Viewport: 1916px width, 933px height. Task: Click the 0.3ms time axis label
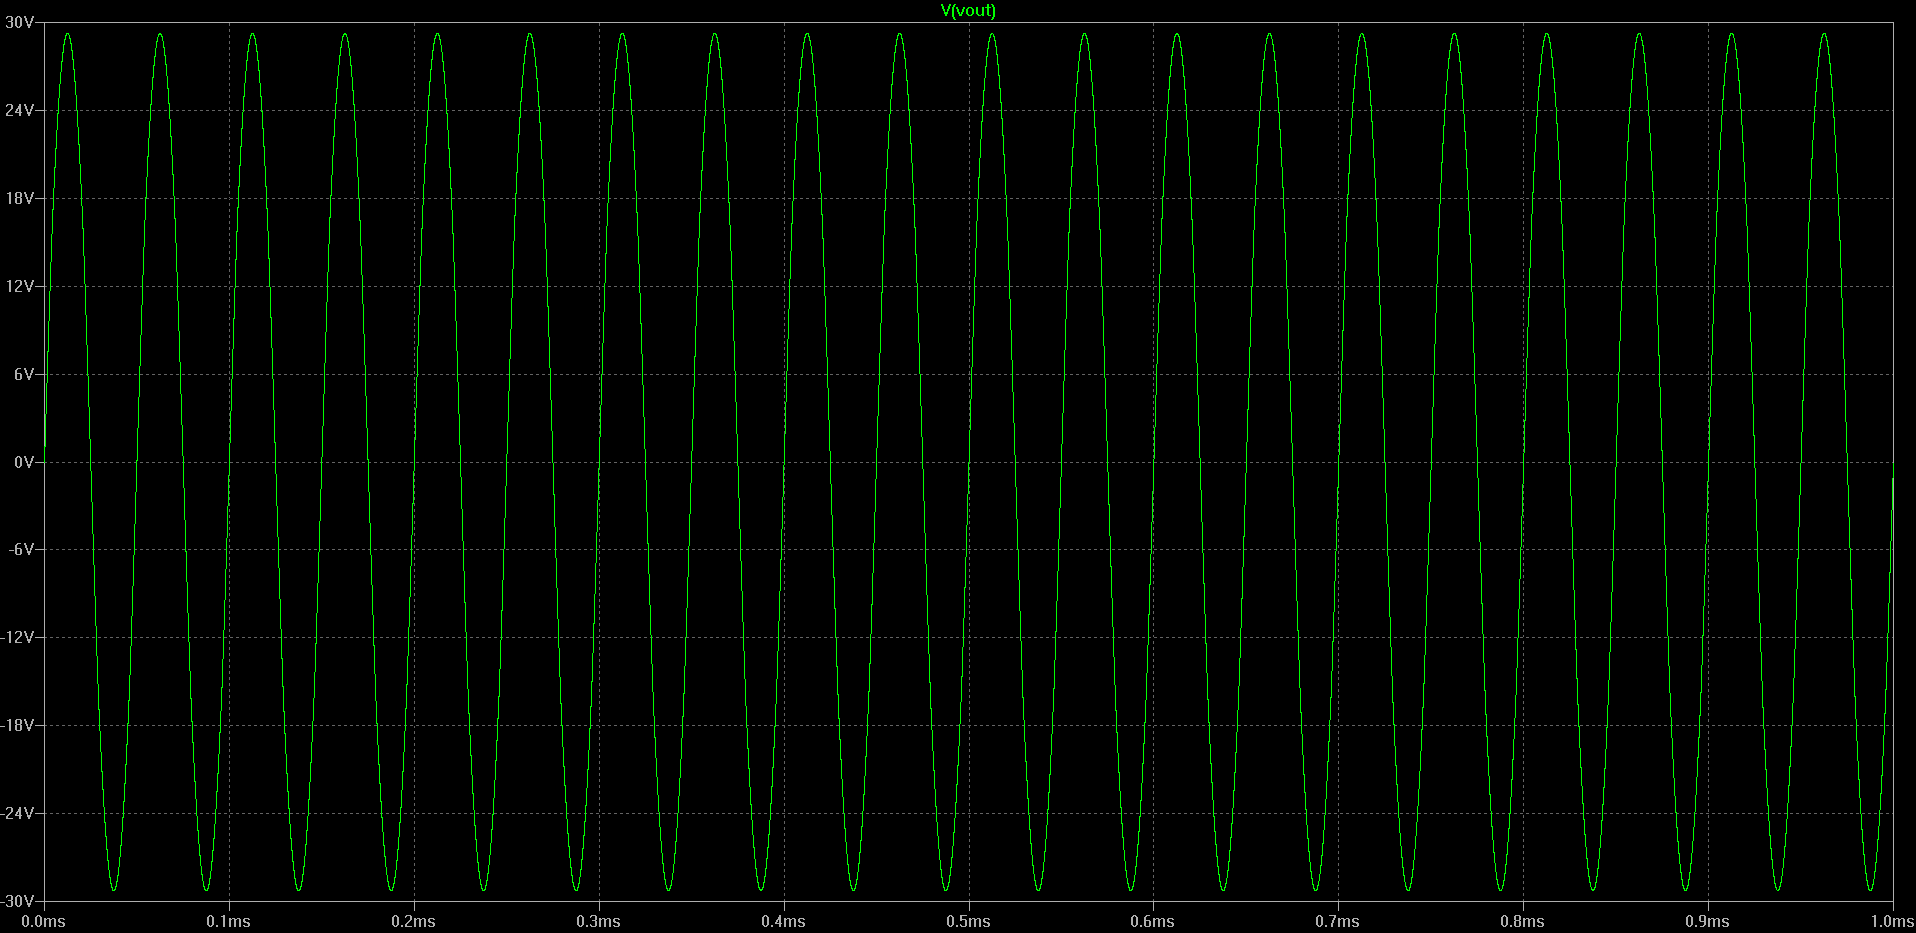(599, 921)
